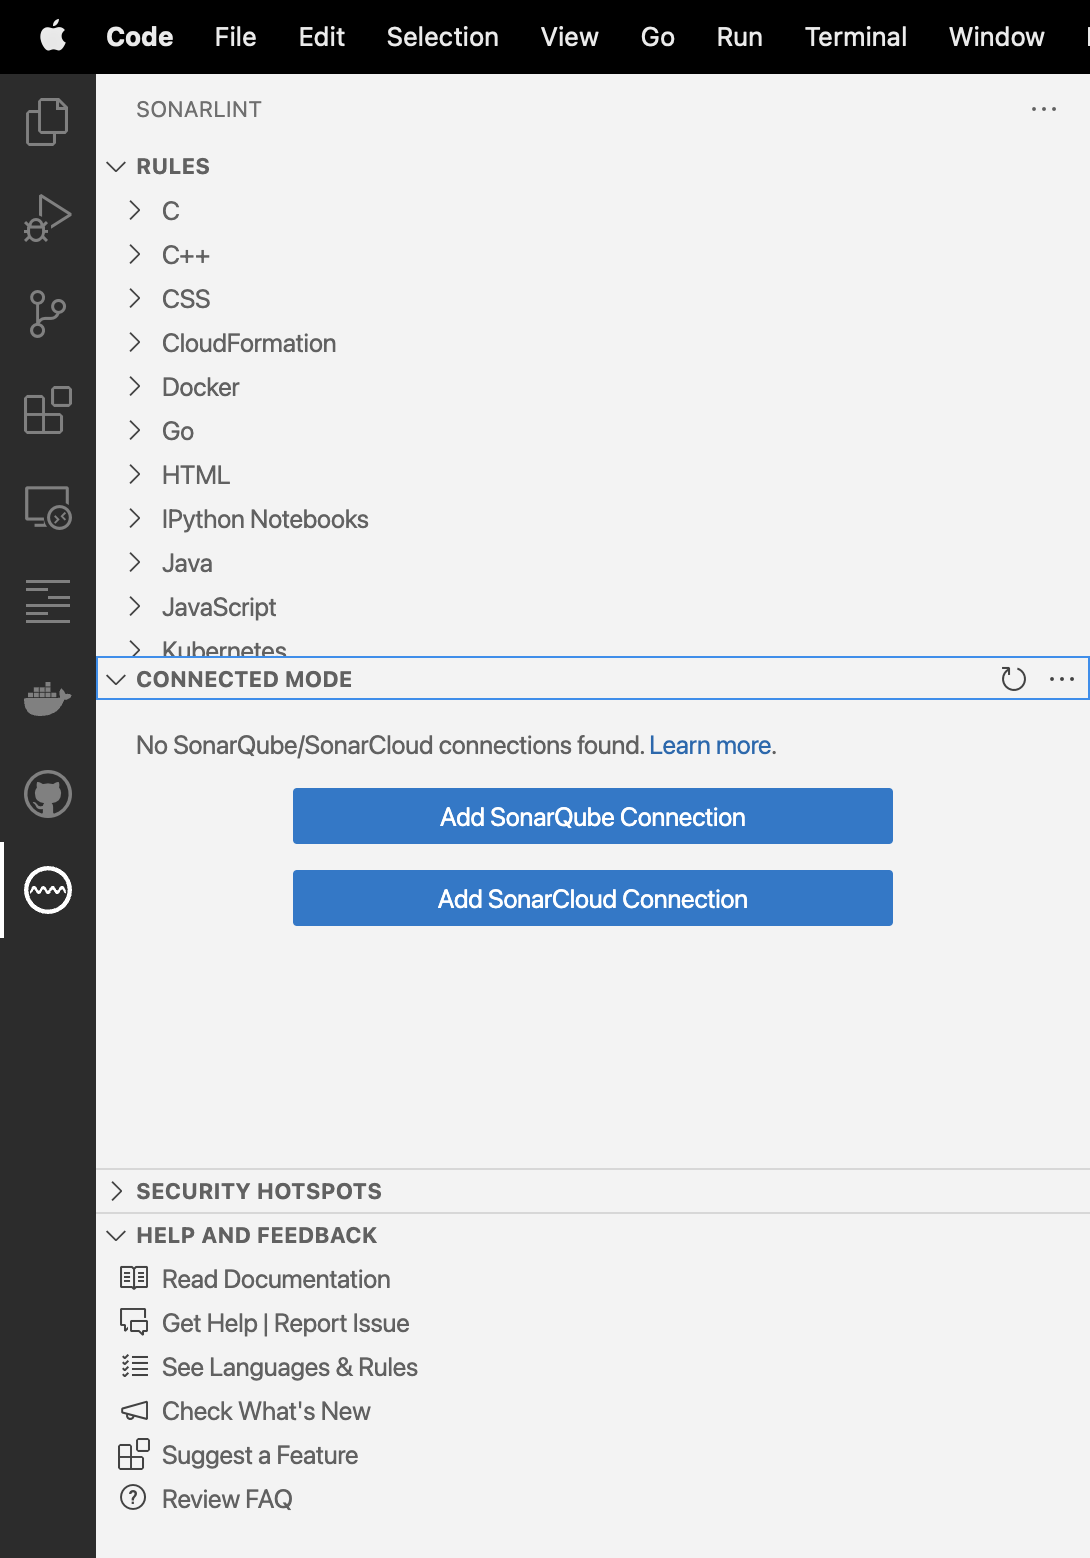The width and height of the screenshot is (1090, 1558).
Task: Open the Terminal menu
Action: [856, 37]
